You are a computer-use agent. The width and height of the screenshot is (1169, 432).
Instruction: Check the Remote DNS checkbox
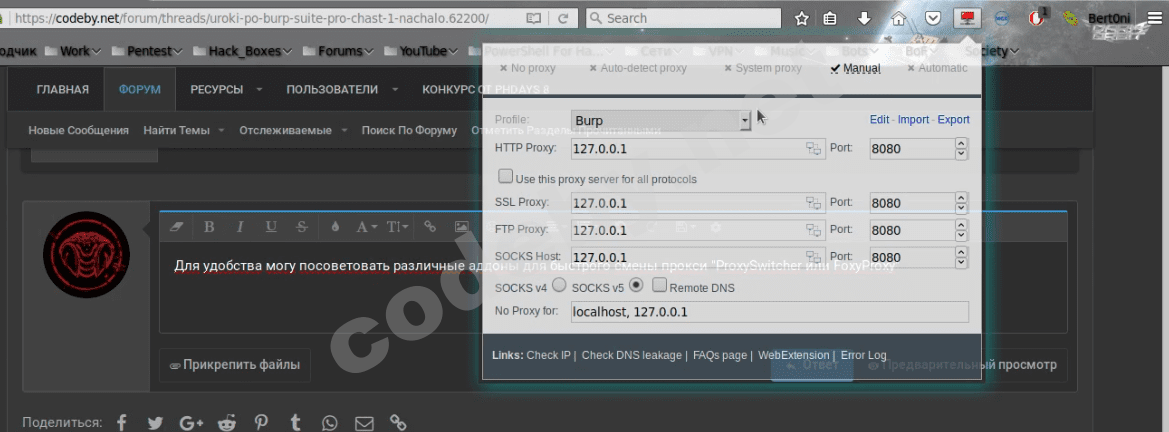click(x=659, y=286)
